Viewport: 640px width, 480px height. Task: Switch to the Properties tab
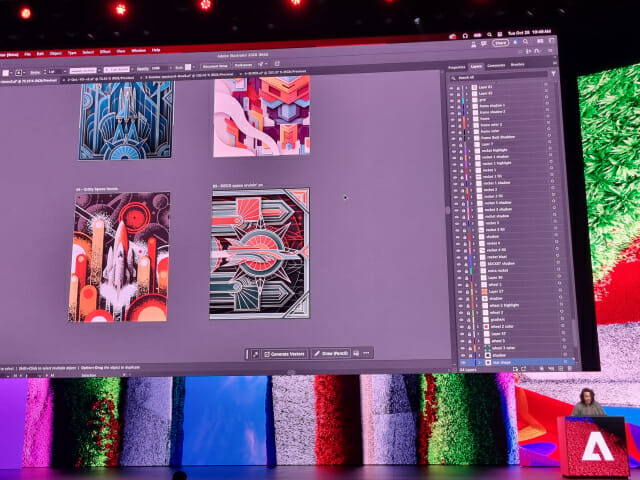(x=461, y=65)
